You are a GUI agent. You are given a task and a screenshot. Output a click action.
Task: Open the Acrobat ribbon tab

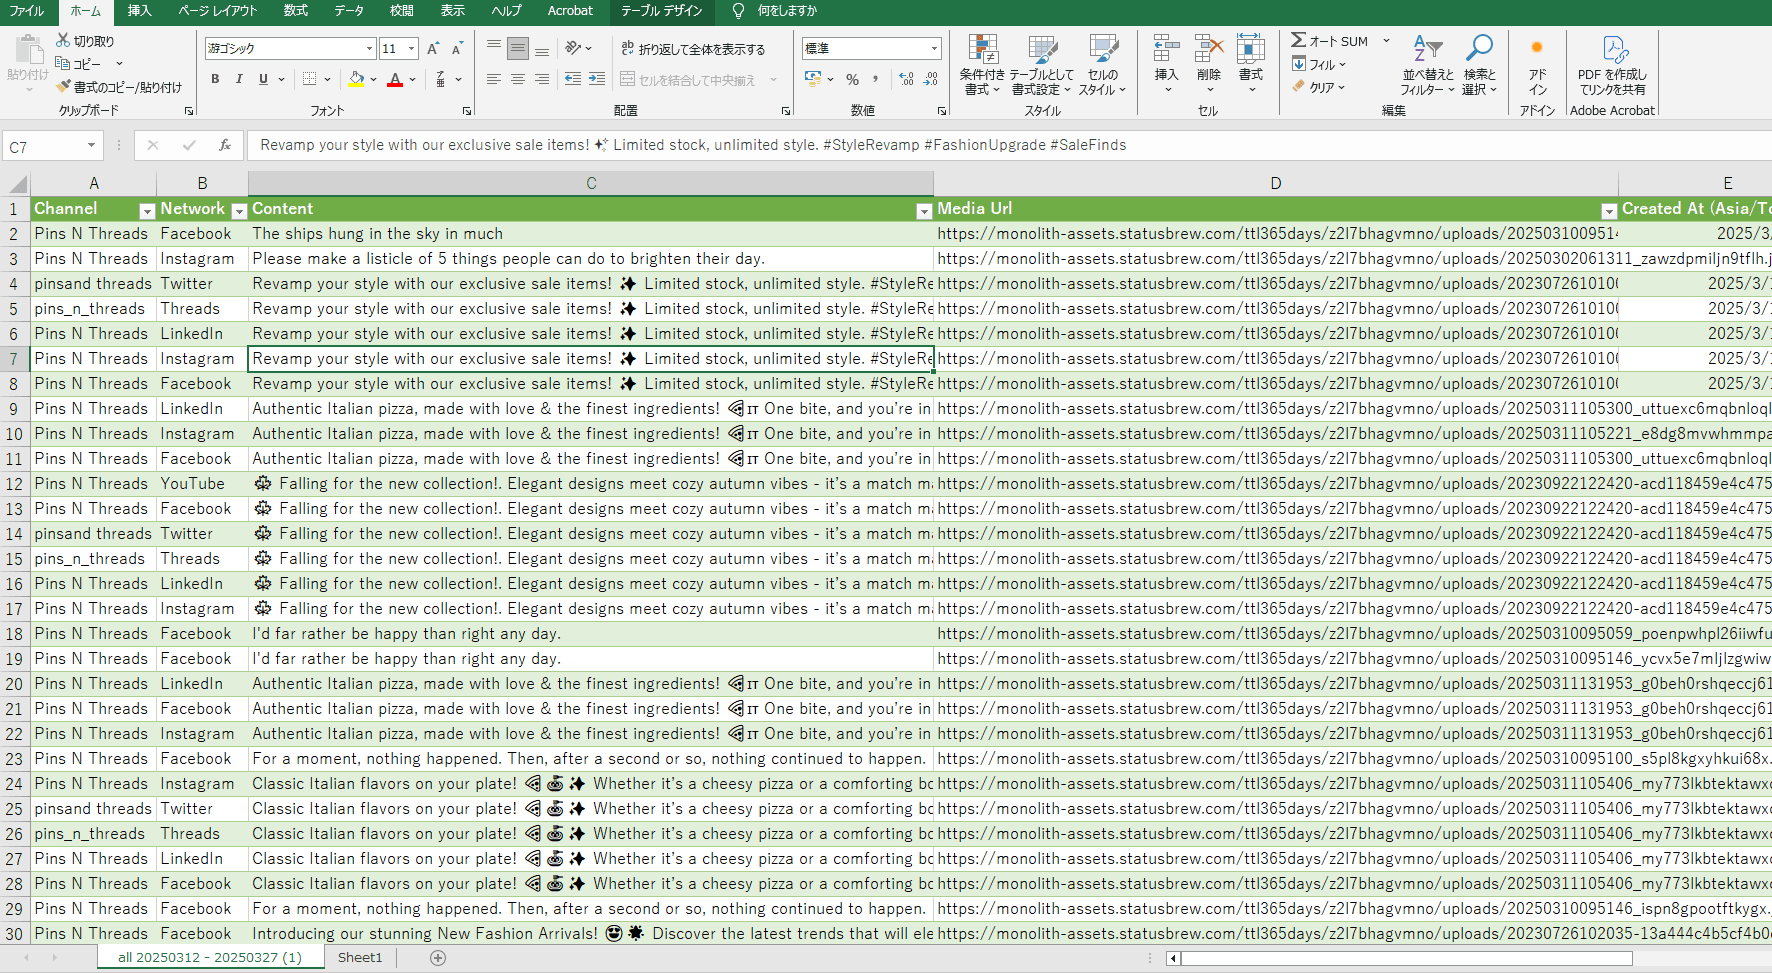pyautogui.click(x=570, y=11)
